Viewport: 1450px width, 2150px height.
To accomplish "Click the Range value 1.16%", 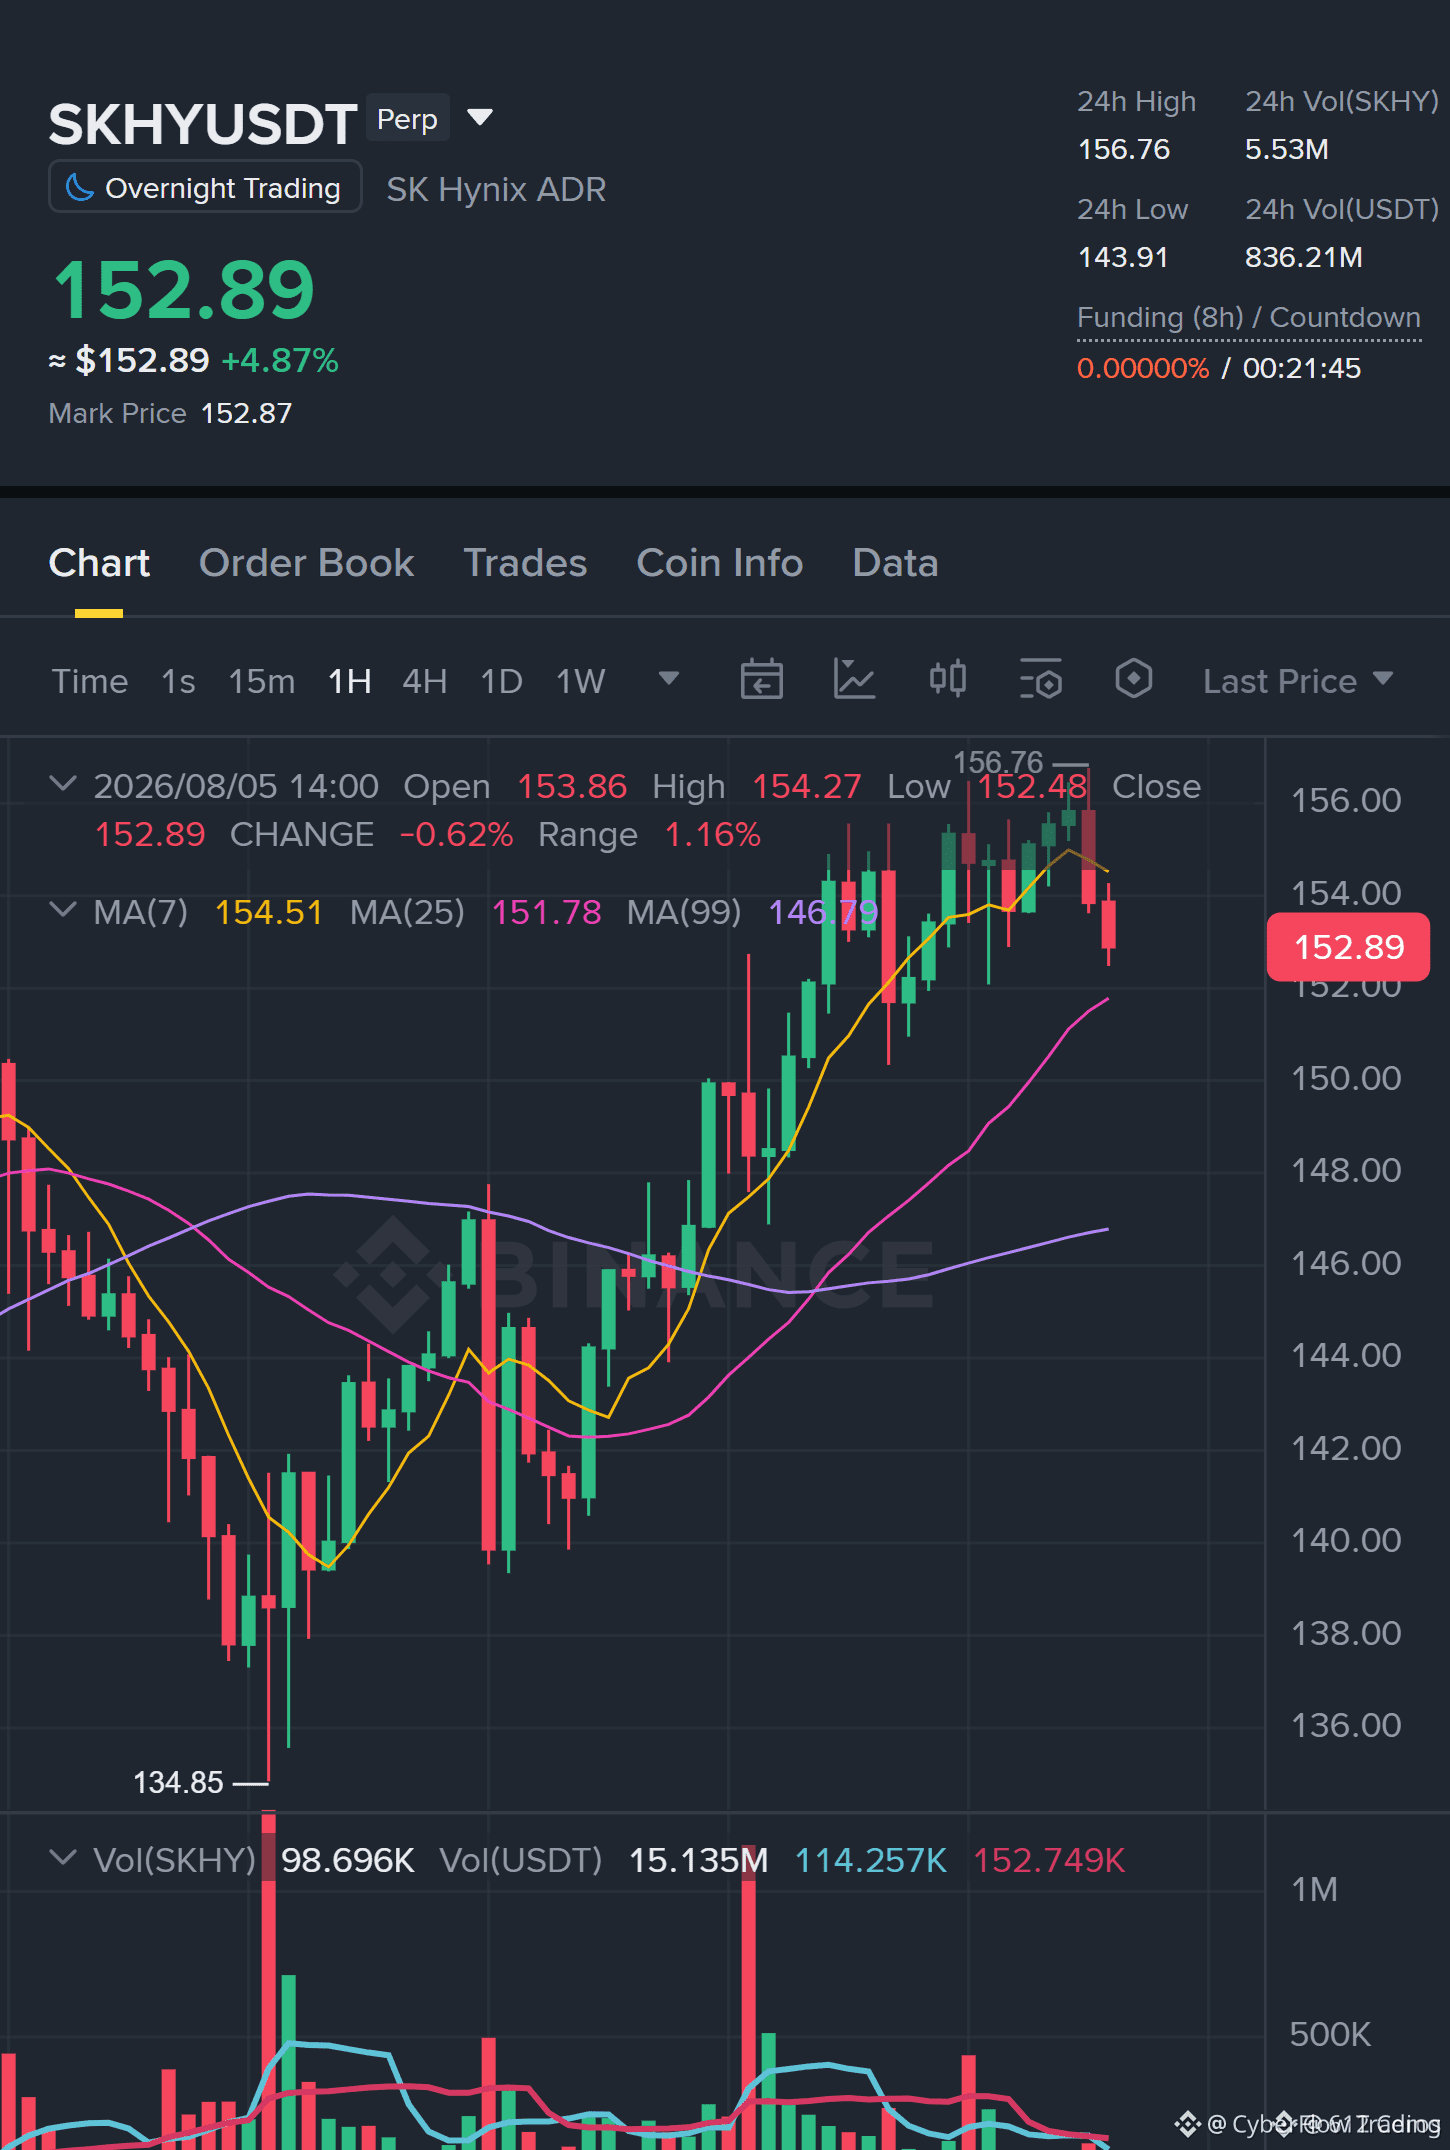I will point(713,834).
